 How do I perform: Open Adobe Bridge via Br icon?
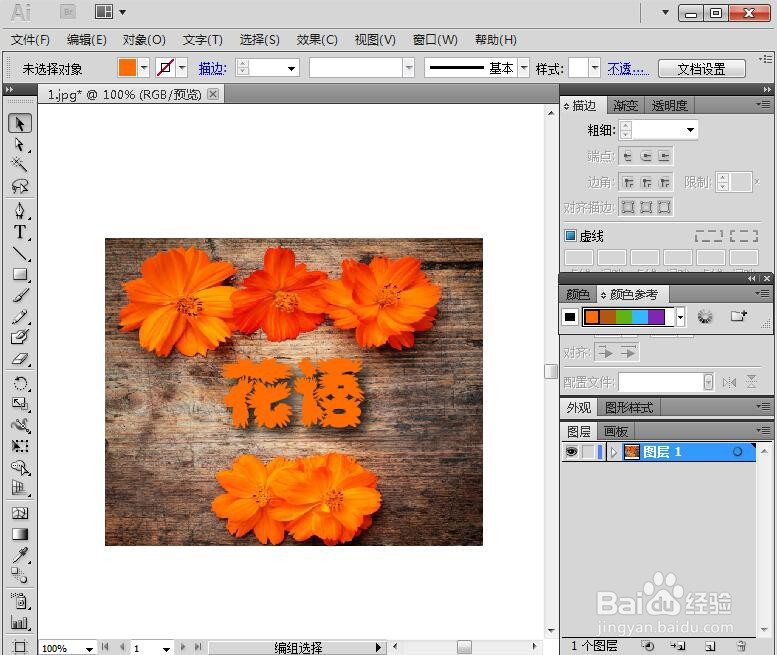pos(68,12)
